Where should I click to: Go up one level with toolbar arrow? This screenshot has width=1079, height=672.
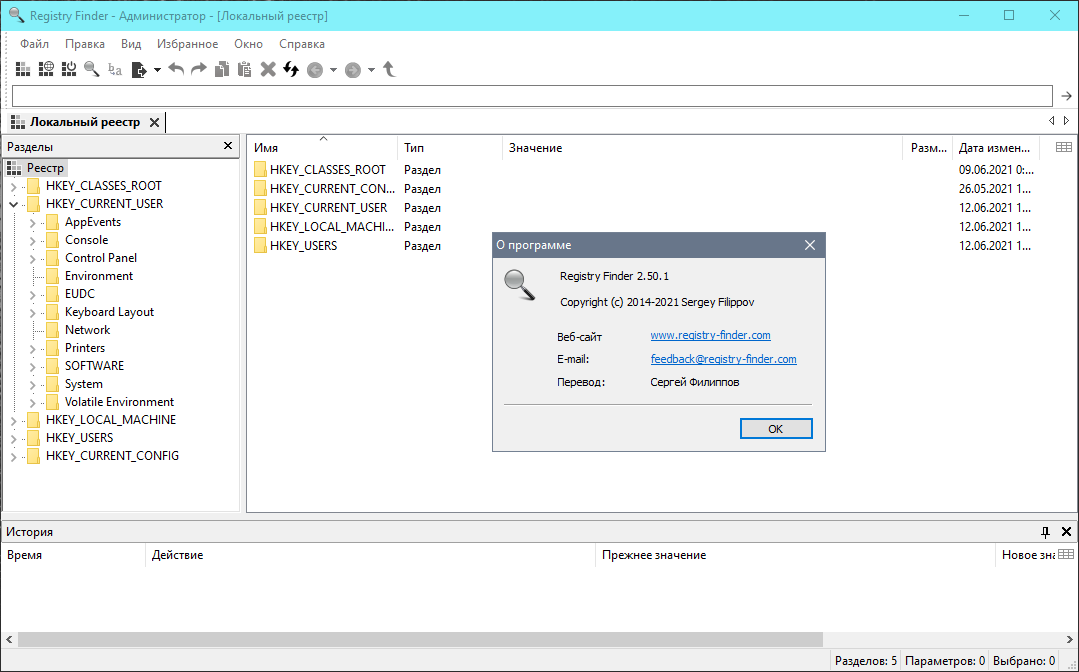[390, 69]
